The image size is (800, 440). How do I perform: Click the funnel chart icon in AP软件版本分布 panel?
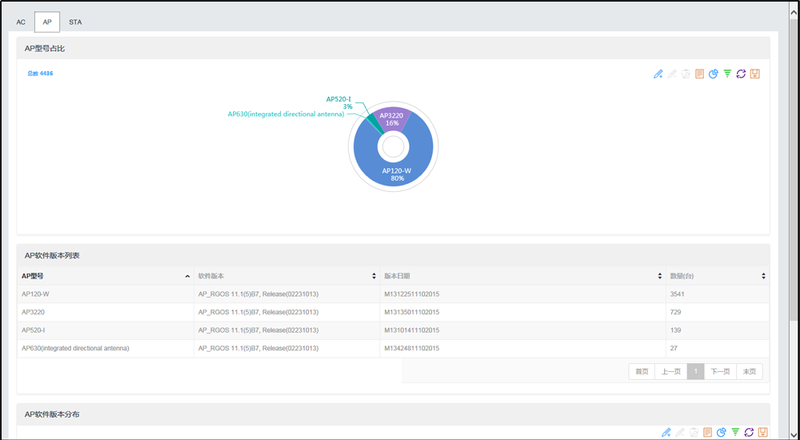735,432
